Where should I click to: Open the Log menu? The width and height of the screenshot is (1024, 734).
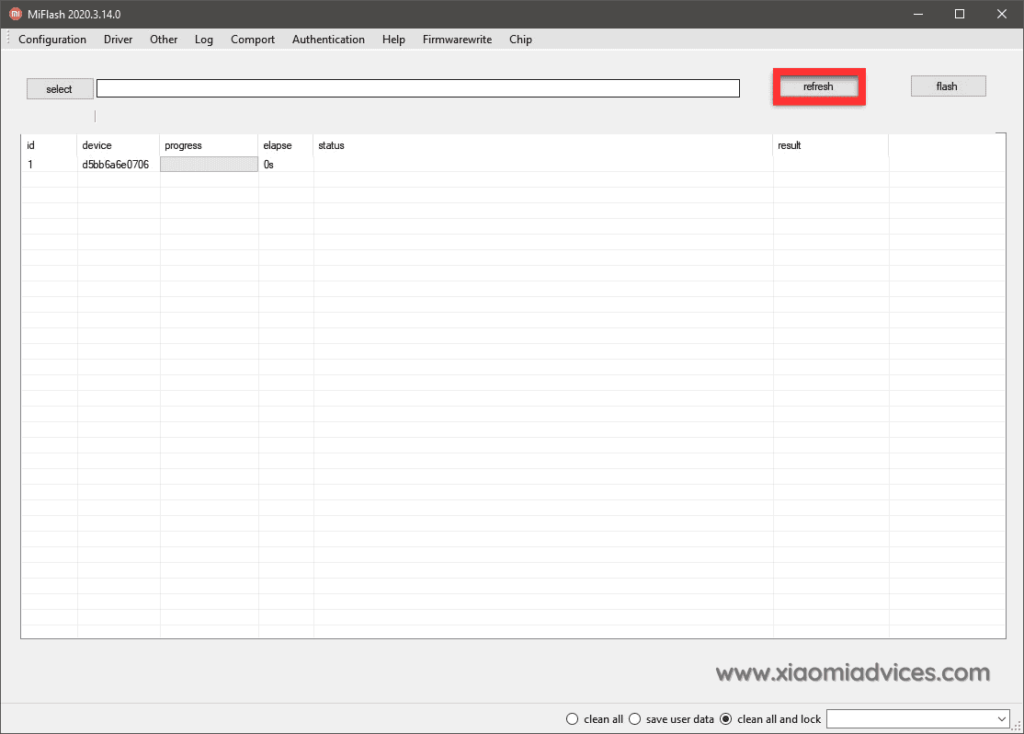[204, 39]
